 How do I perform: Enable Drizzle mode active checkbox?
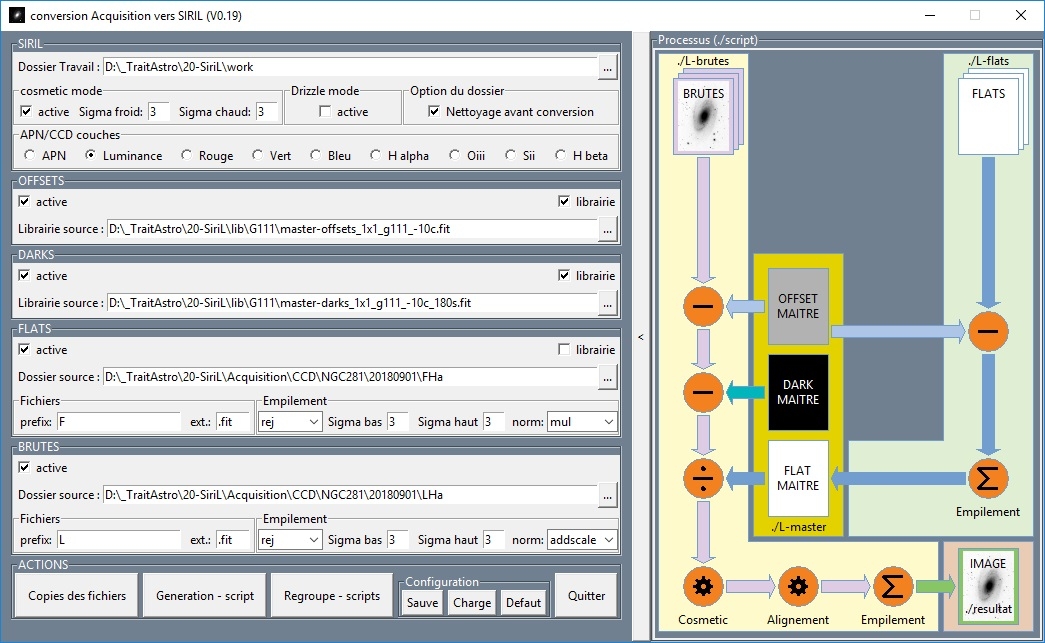coord(325,111)
